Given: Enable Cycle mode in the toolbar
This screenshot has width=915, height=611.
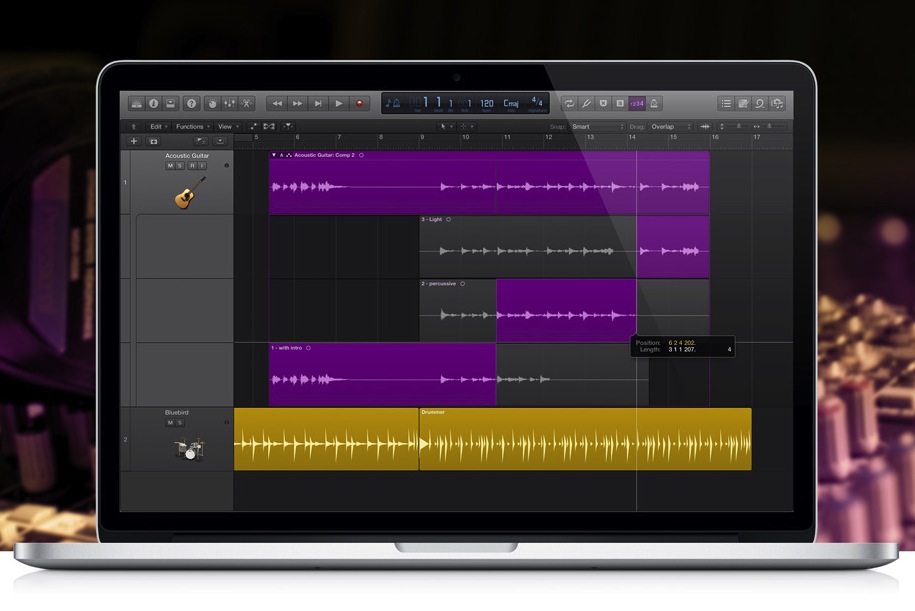Looking at the screenshot, I should coord(569,103).
